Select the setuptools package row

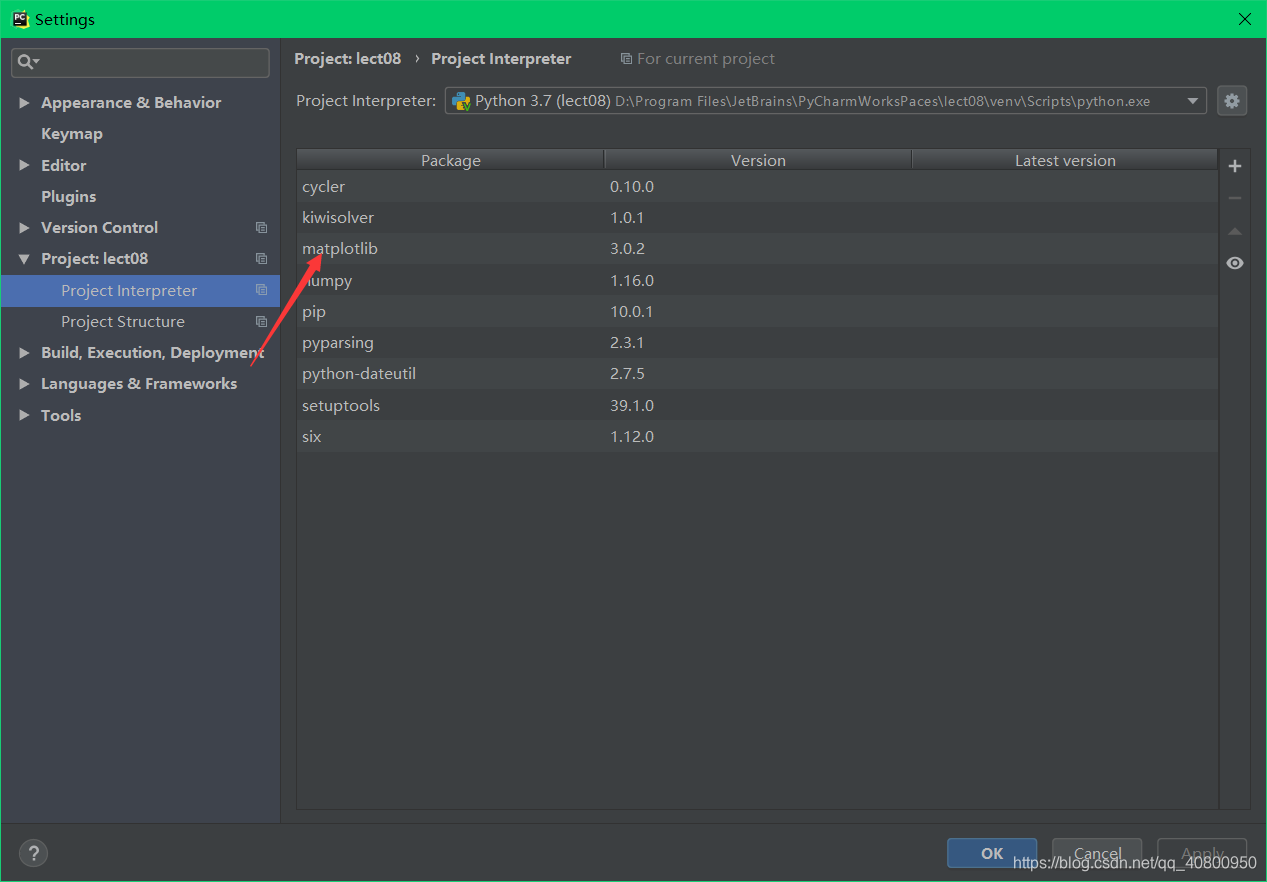point(757,405)
